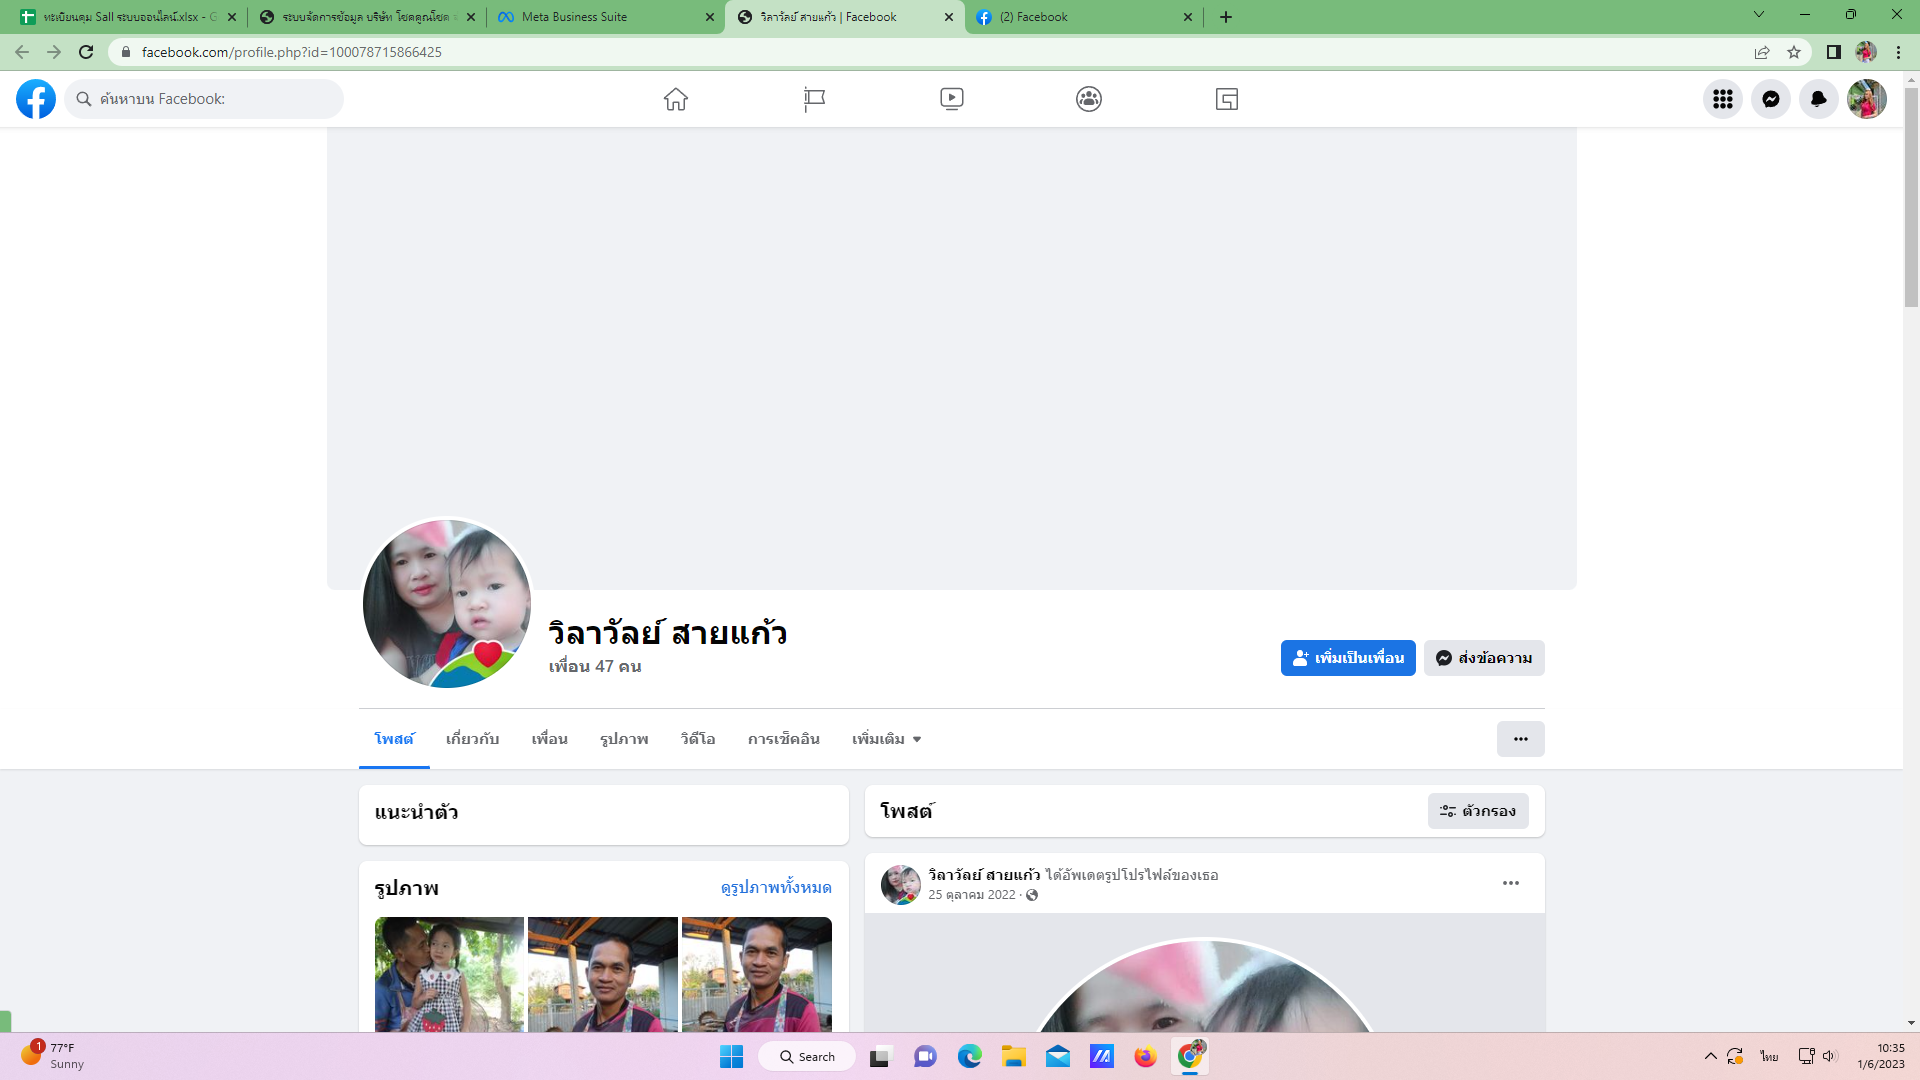Screen dimensions: 1920x1080
Task: Open the Pages flag icon
Action: [x=814, y=99]
